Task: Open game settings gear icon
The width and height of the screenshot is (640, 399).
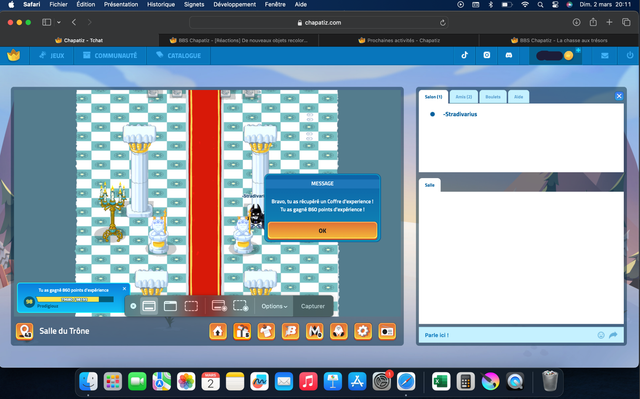Action: (363, 331)
